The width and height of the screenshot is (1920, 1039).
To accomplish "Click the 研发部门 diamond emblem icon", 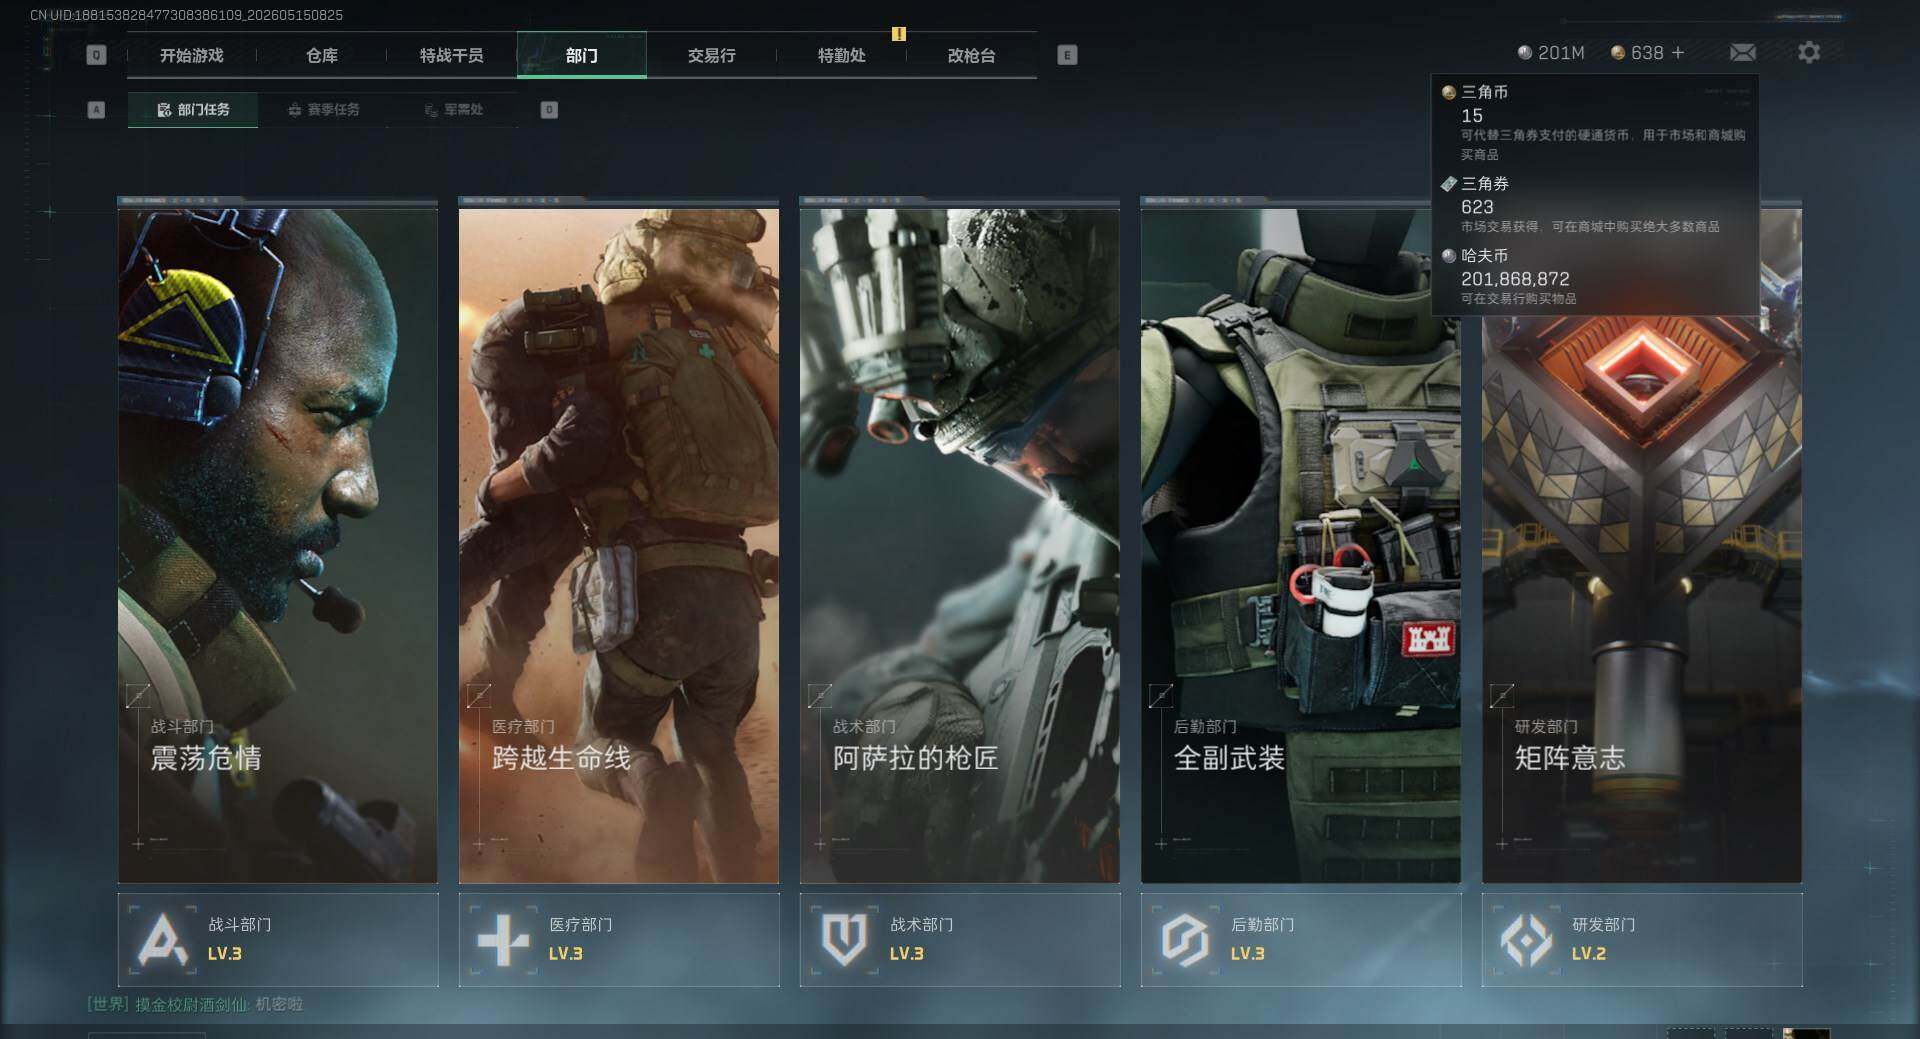I will 1526,940.
